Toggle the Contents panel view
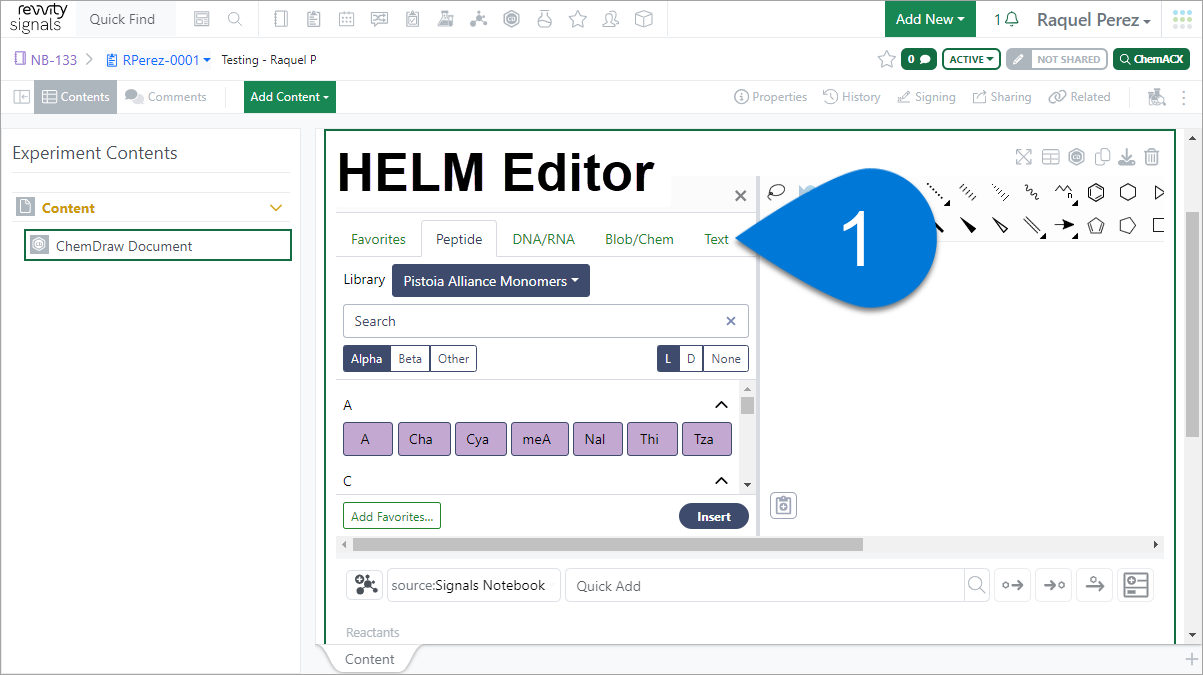Screen dimensions: 1203x675 [76, 97]
